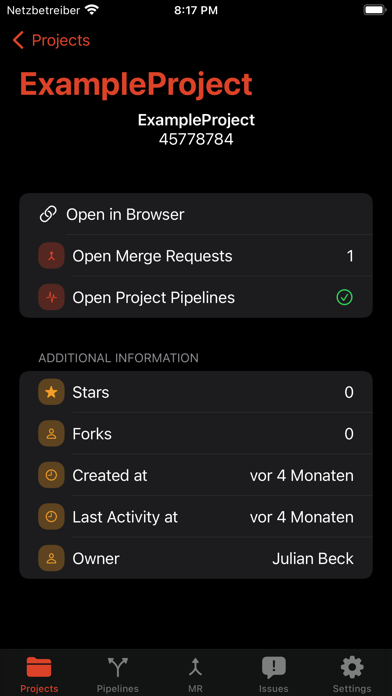Tap the Forks person icon
Image resolution: width=392 pixels, height=696 pixels.
[x=51, y=434]
